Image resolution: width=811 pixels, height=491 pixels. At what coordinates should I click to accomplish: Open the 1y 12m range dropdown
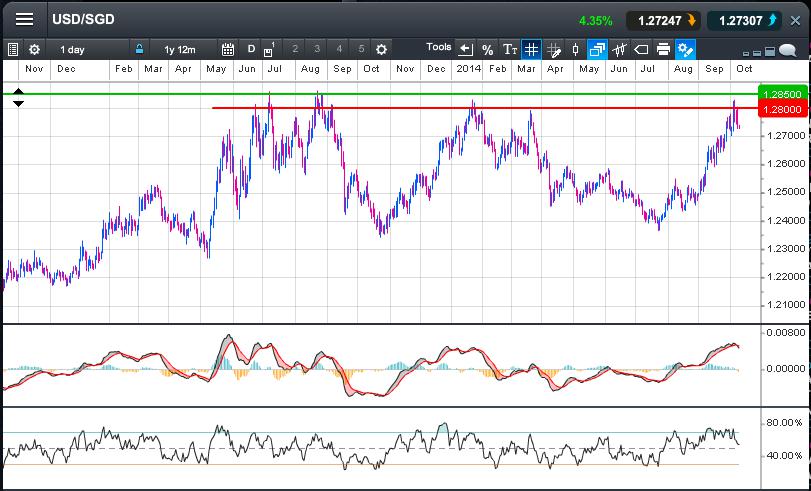coord(180,49)
